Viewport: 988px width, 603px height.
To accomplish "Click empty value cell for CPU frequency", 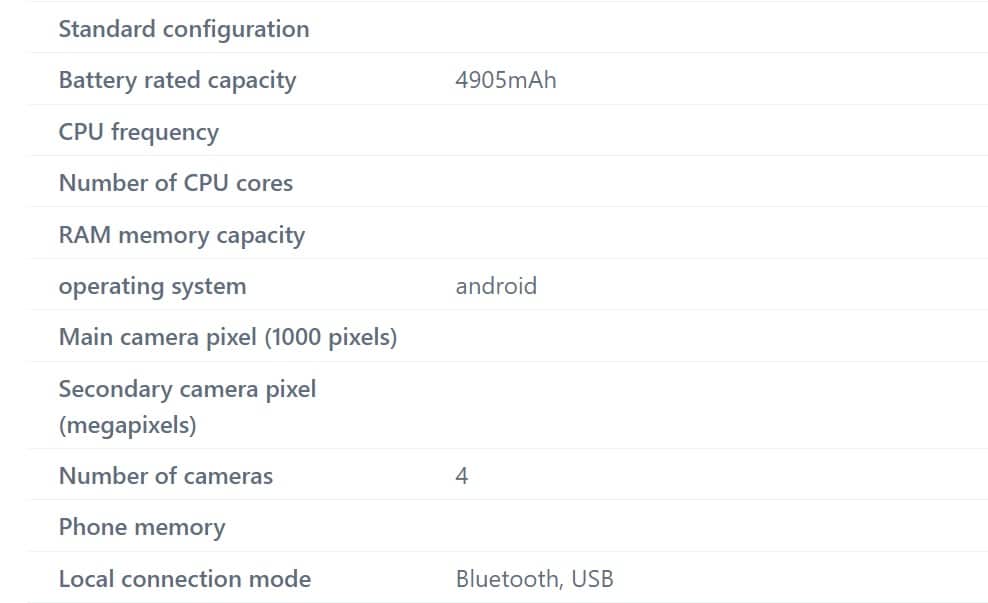I will click(718, 131).
